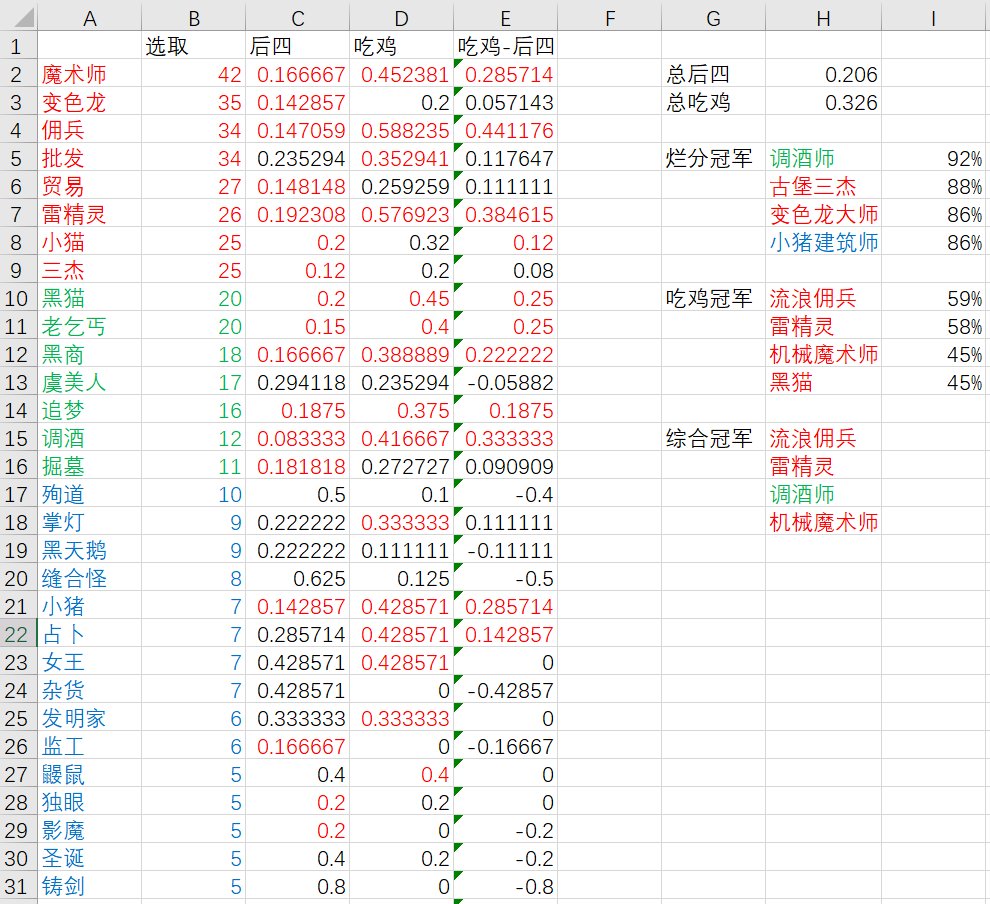Select cell 掌灯
Screen dimensions: 990x904
point(90,522)
